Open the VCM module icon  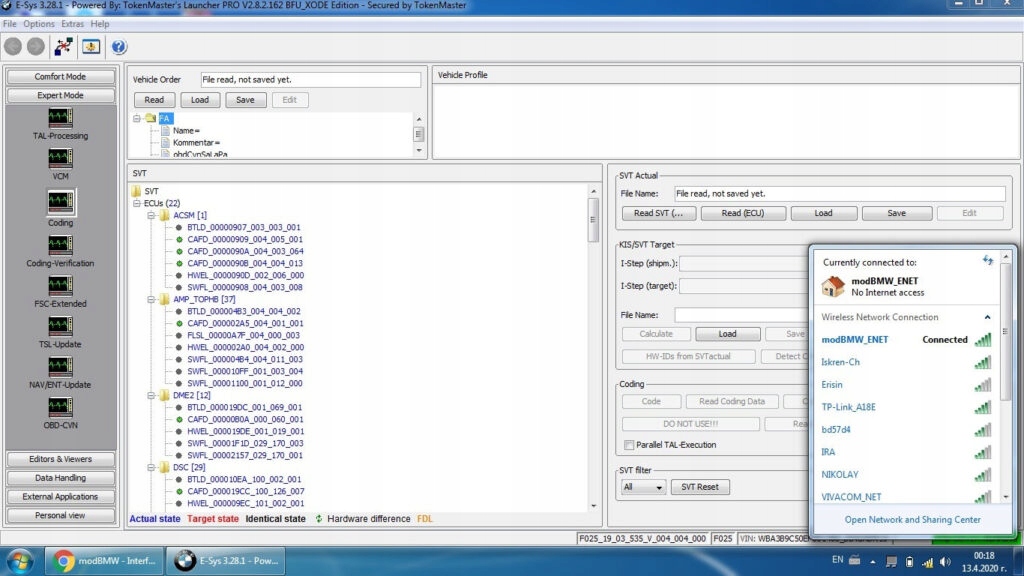click(60, 160)
